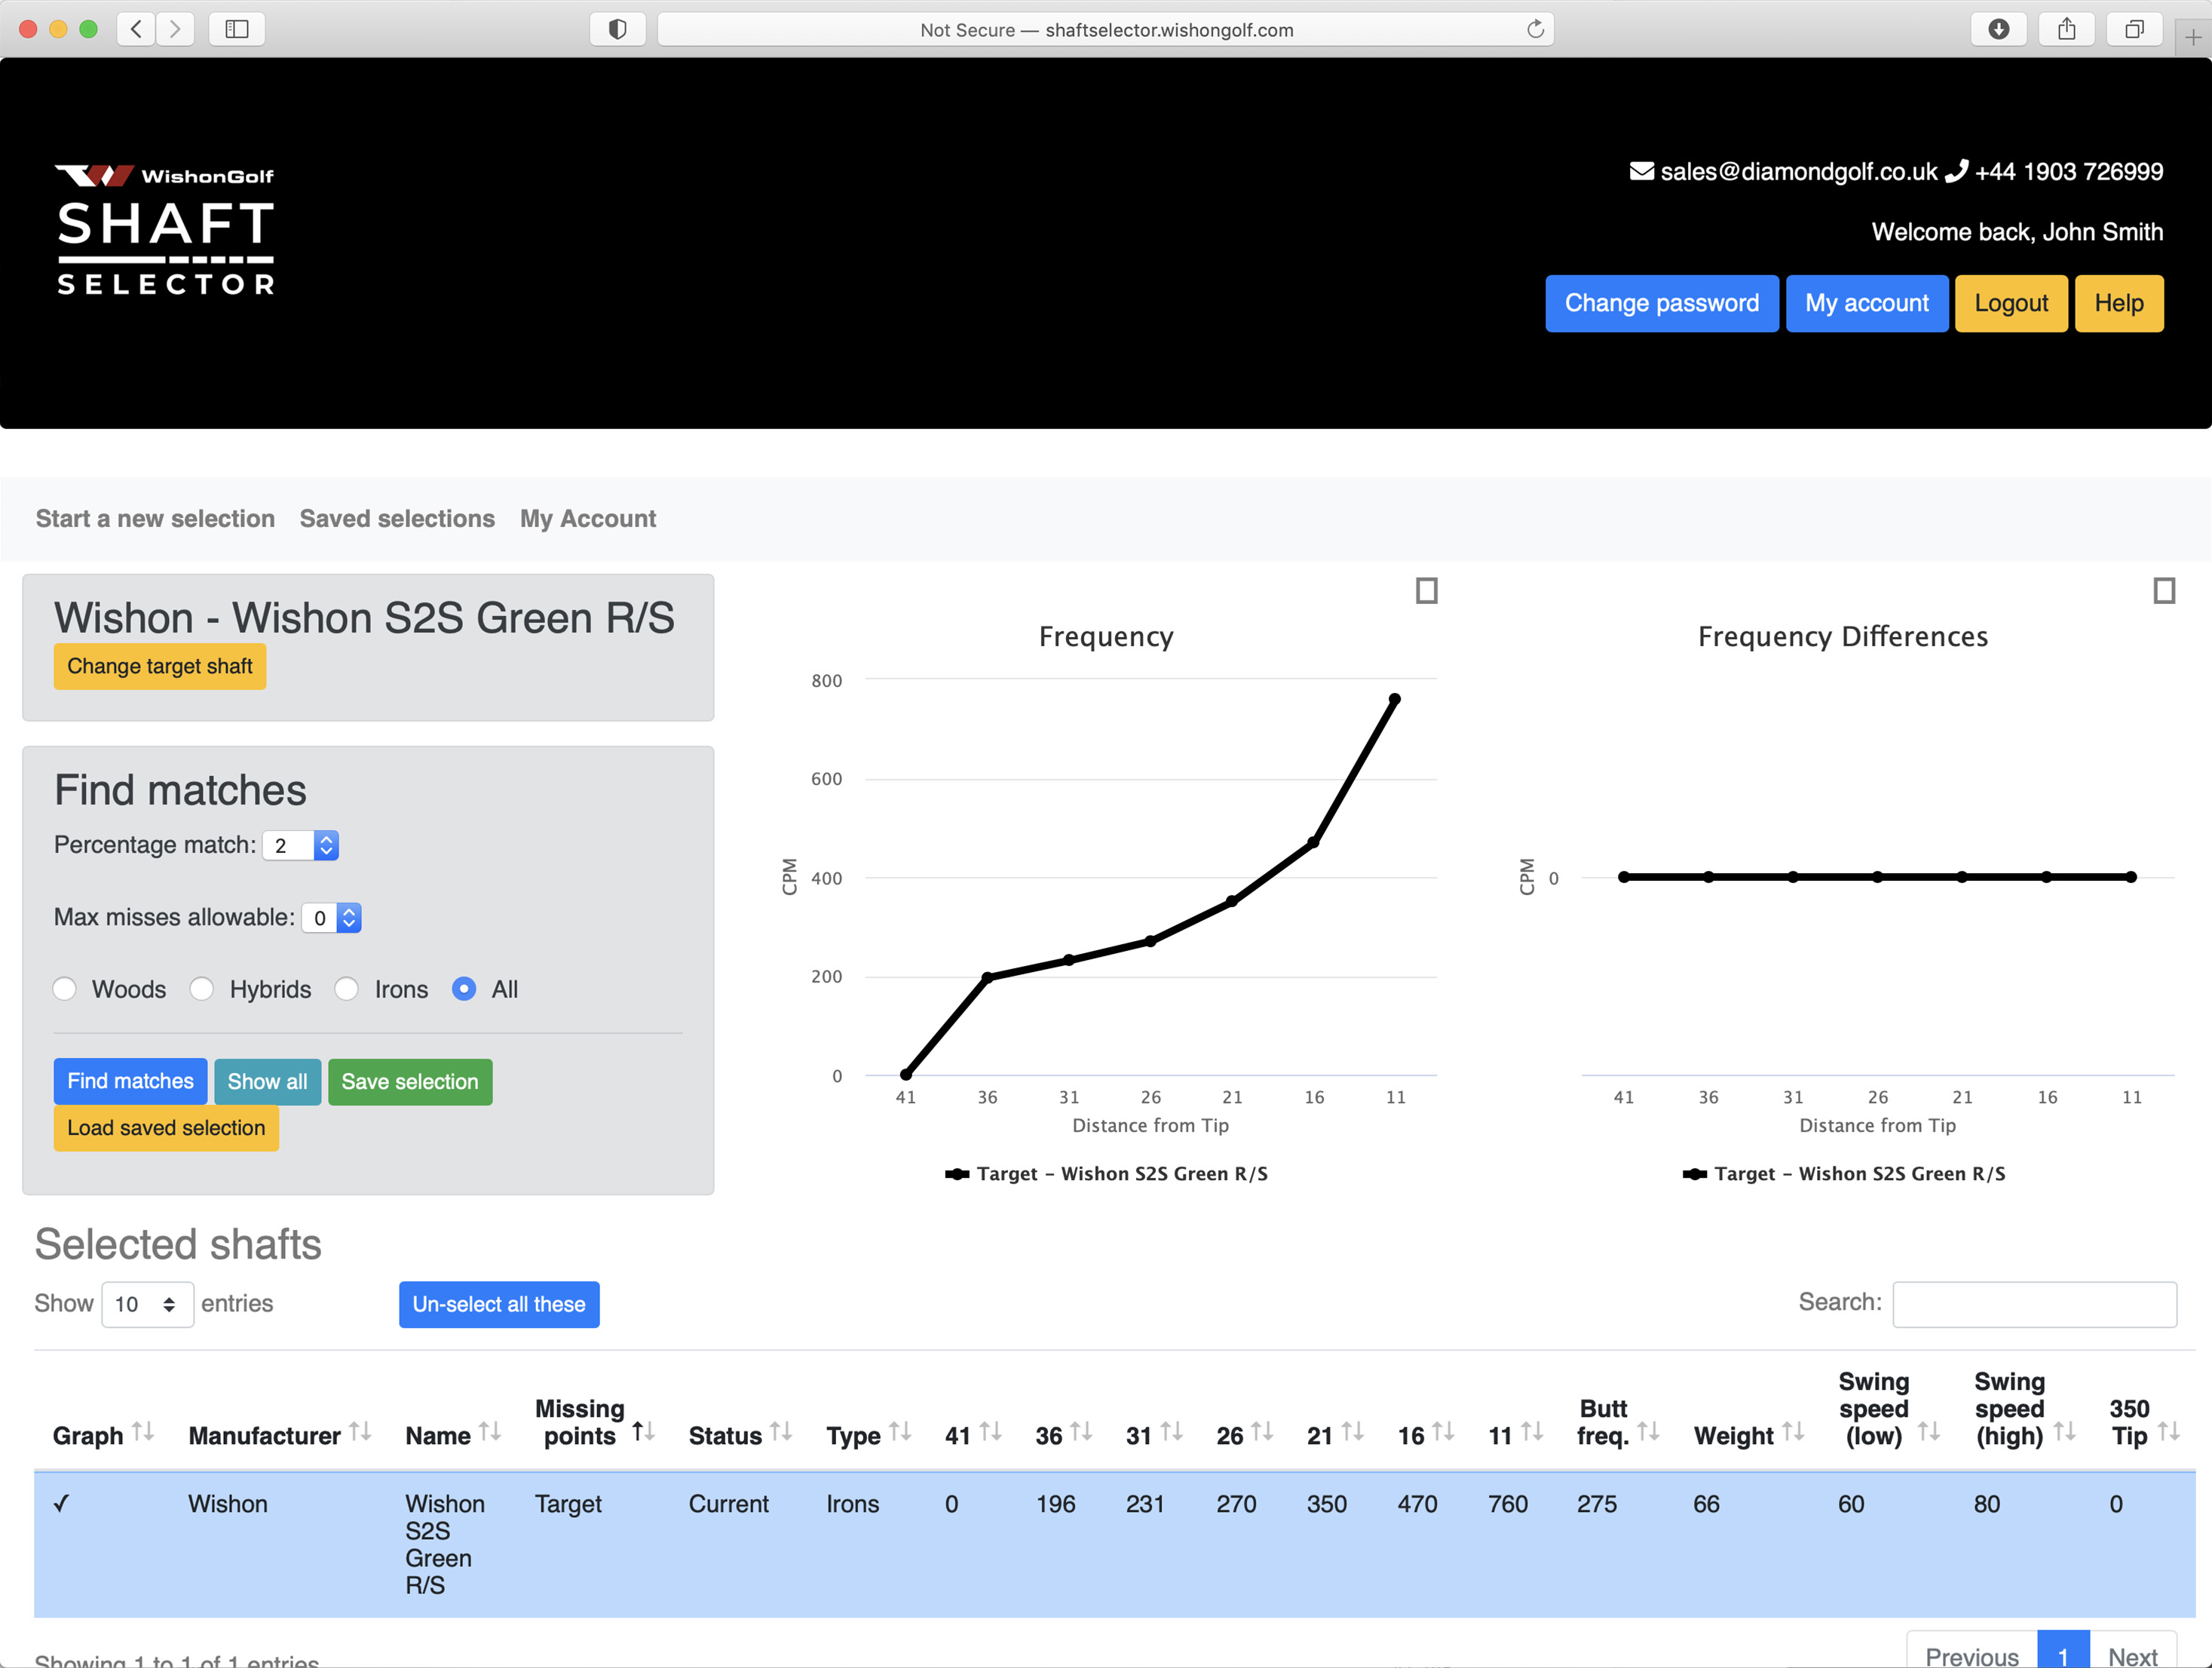Open Start a new selection tab

click(x=155, y=519)
